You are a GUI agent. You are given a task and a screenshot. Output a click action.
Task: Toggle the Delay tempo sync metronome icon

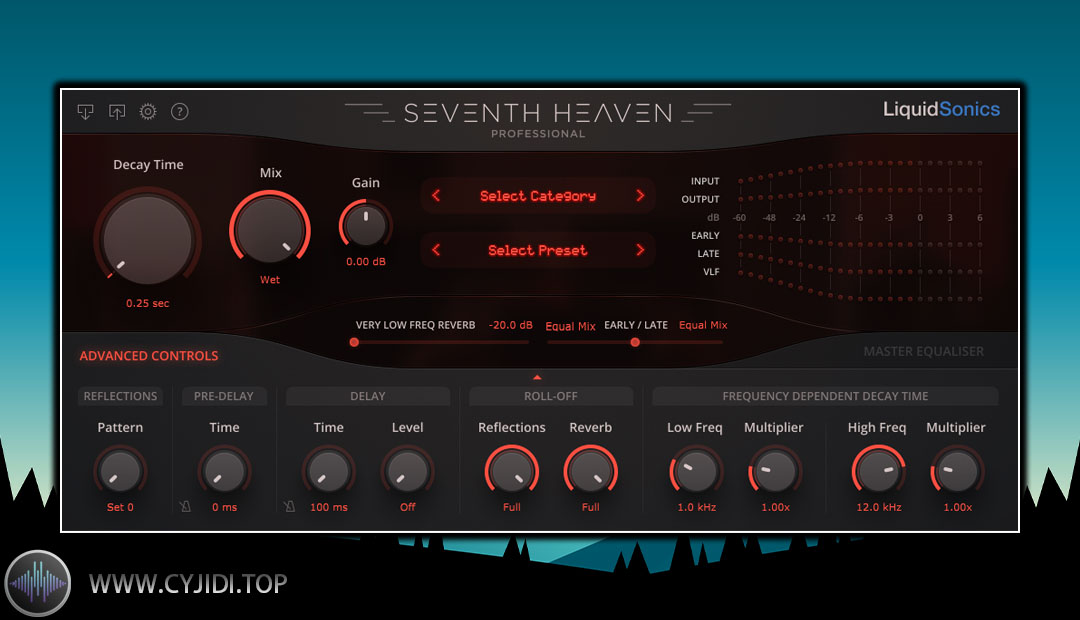pyautogui.click(x=289, y=506)
